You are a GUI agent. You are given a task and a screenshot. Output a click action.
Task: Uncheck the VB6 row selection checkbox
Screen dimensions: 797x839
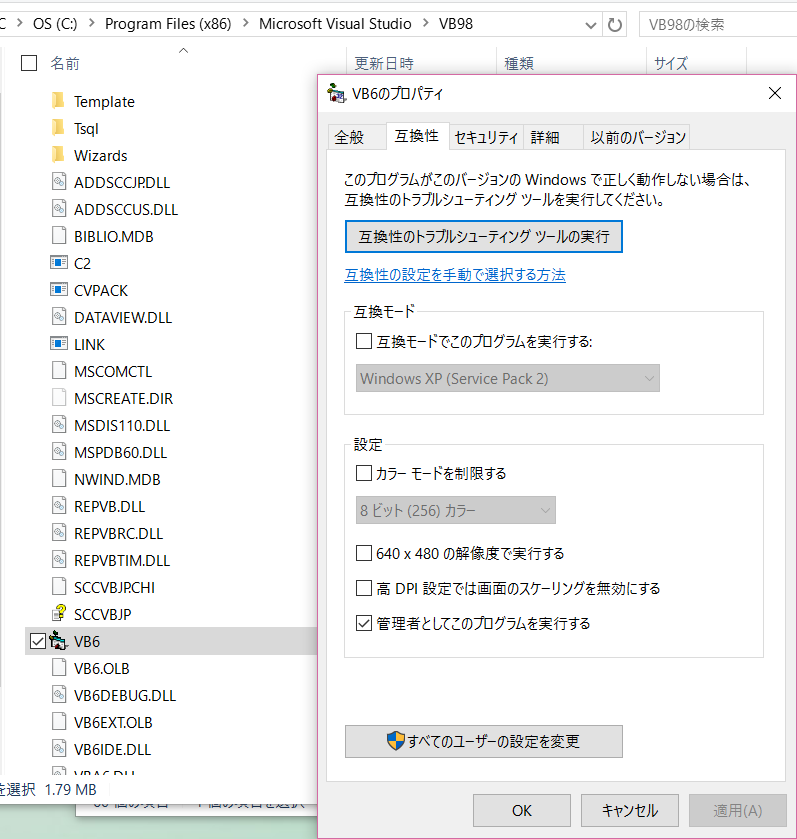click(x=37, y=641)
